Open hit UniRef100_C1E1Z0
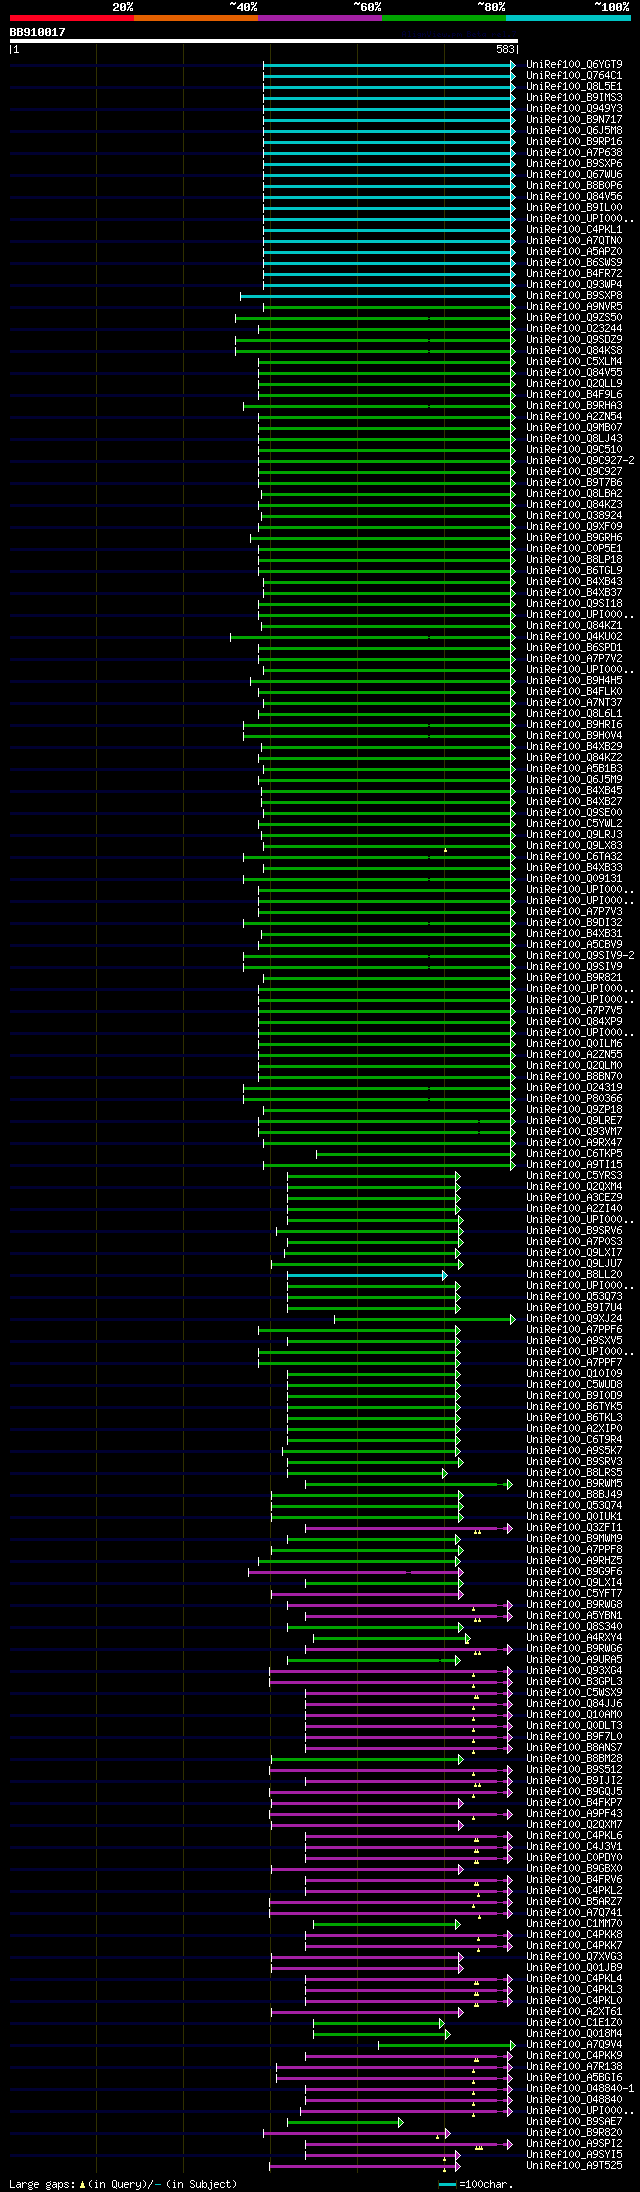The image size is (640, 2192). (574, 2022)
